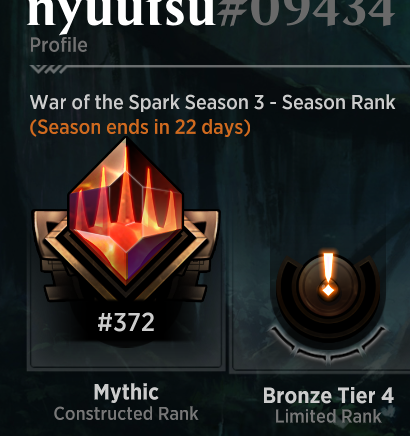The width and height of the screenshot is (410, 436).
Task: Click the tier progress pips arc below Bronze icon
Action: [328, 344]
